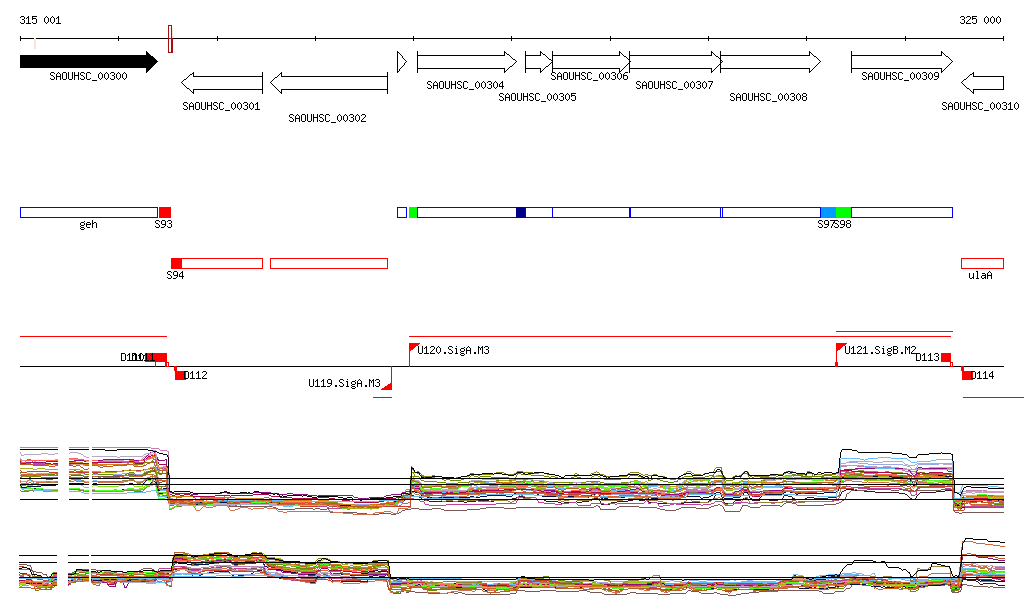This screenshot has width=1024, height=611.
Task: Click the D113 red terminator marker
Action: coord(946,358)
